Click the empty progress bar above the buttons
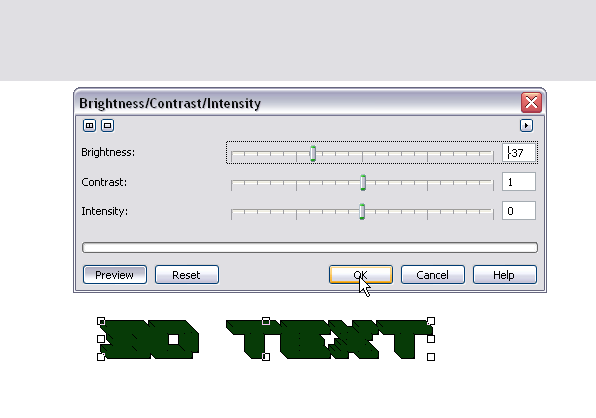Screen dimensions: 596x418 310,247
